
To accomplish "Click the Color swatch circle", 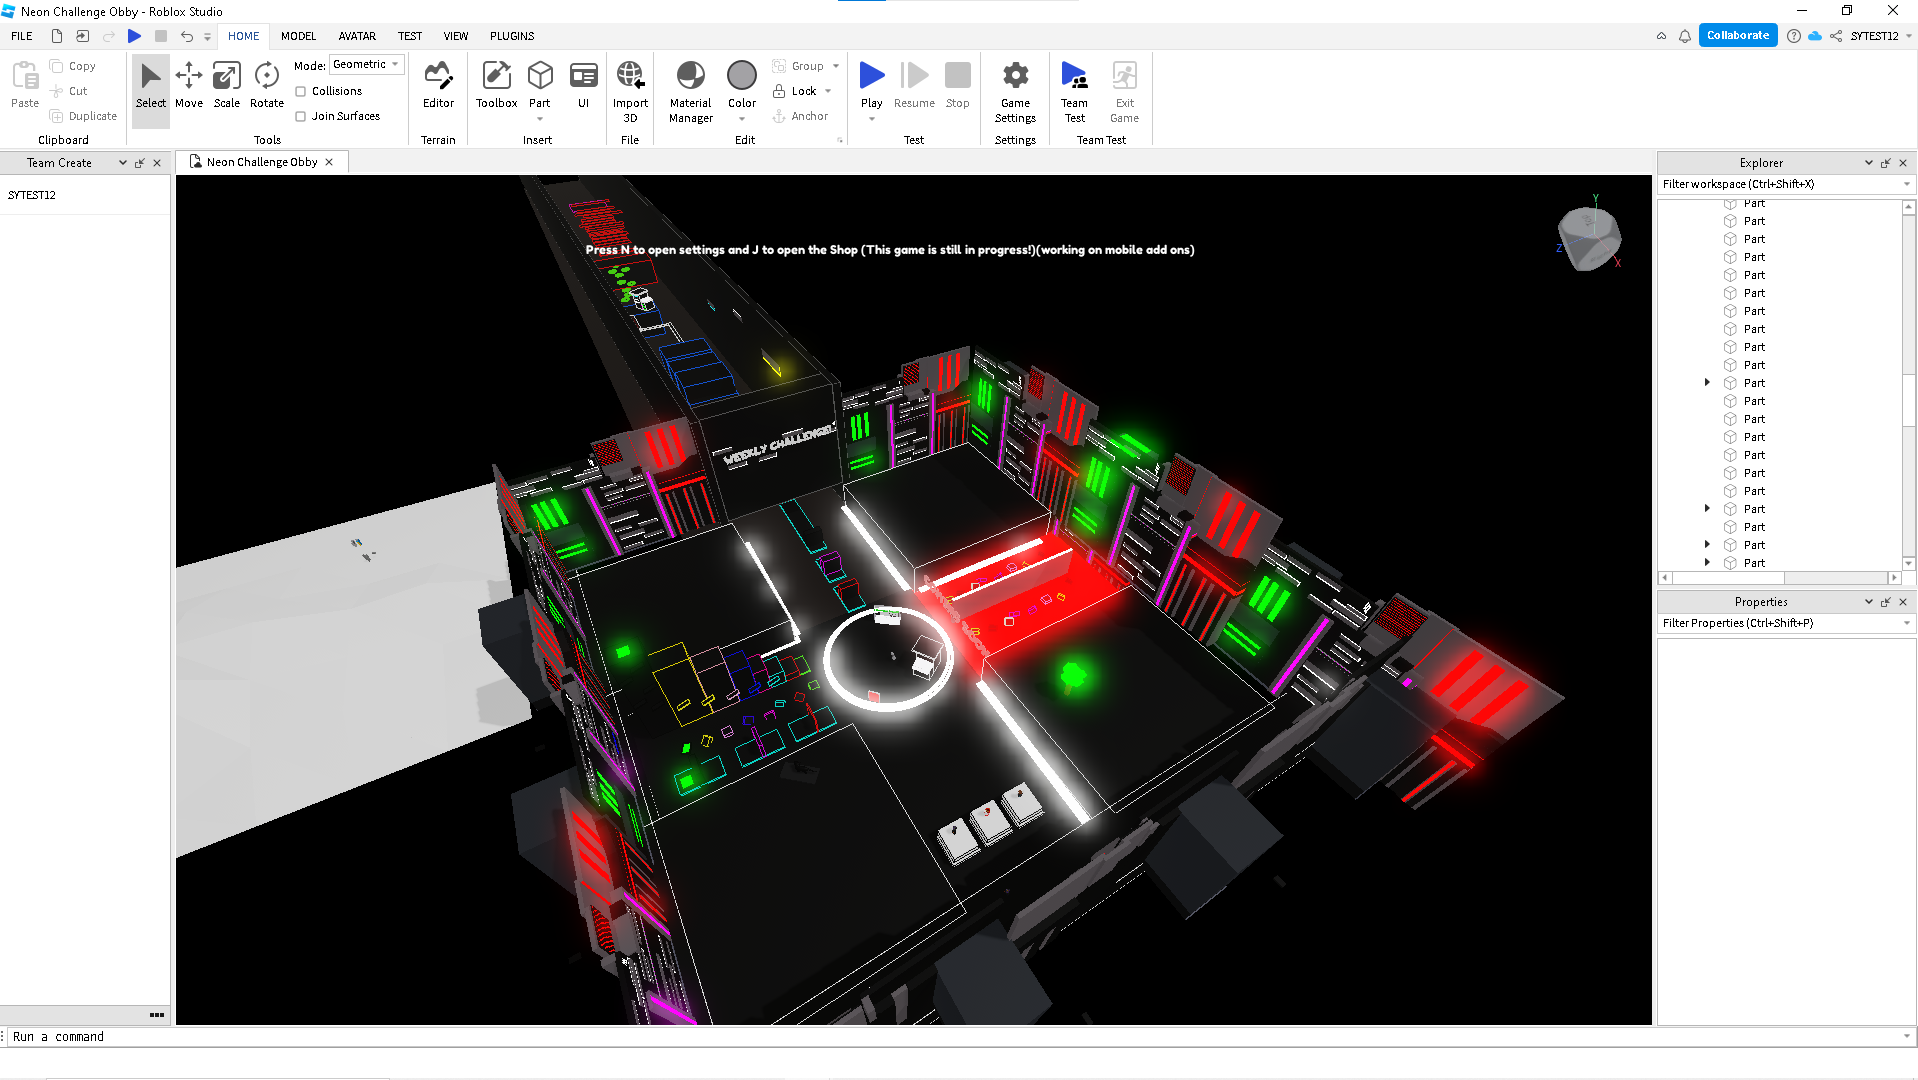I will pos(742,75).
